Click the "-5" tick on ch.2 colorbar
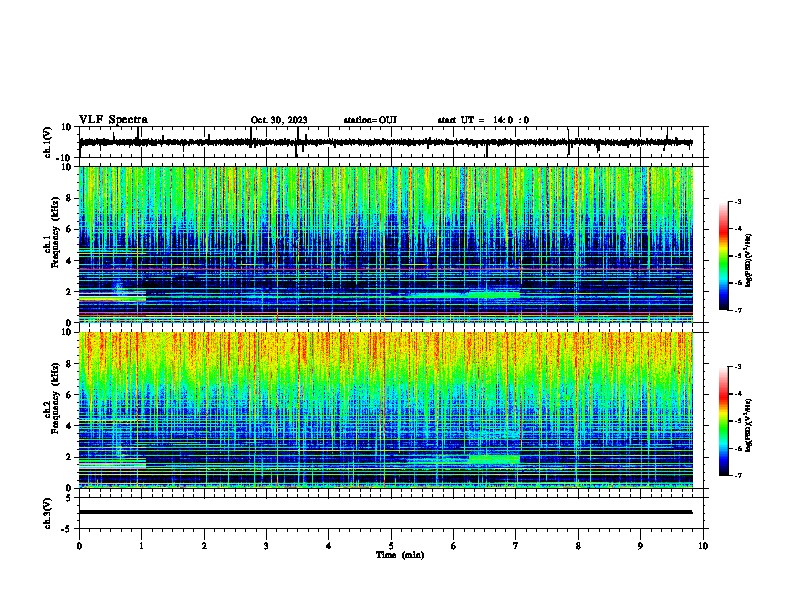792x612 pixels. [737, 421]
